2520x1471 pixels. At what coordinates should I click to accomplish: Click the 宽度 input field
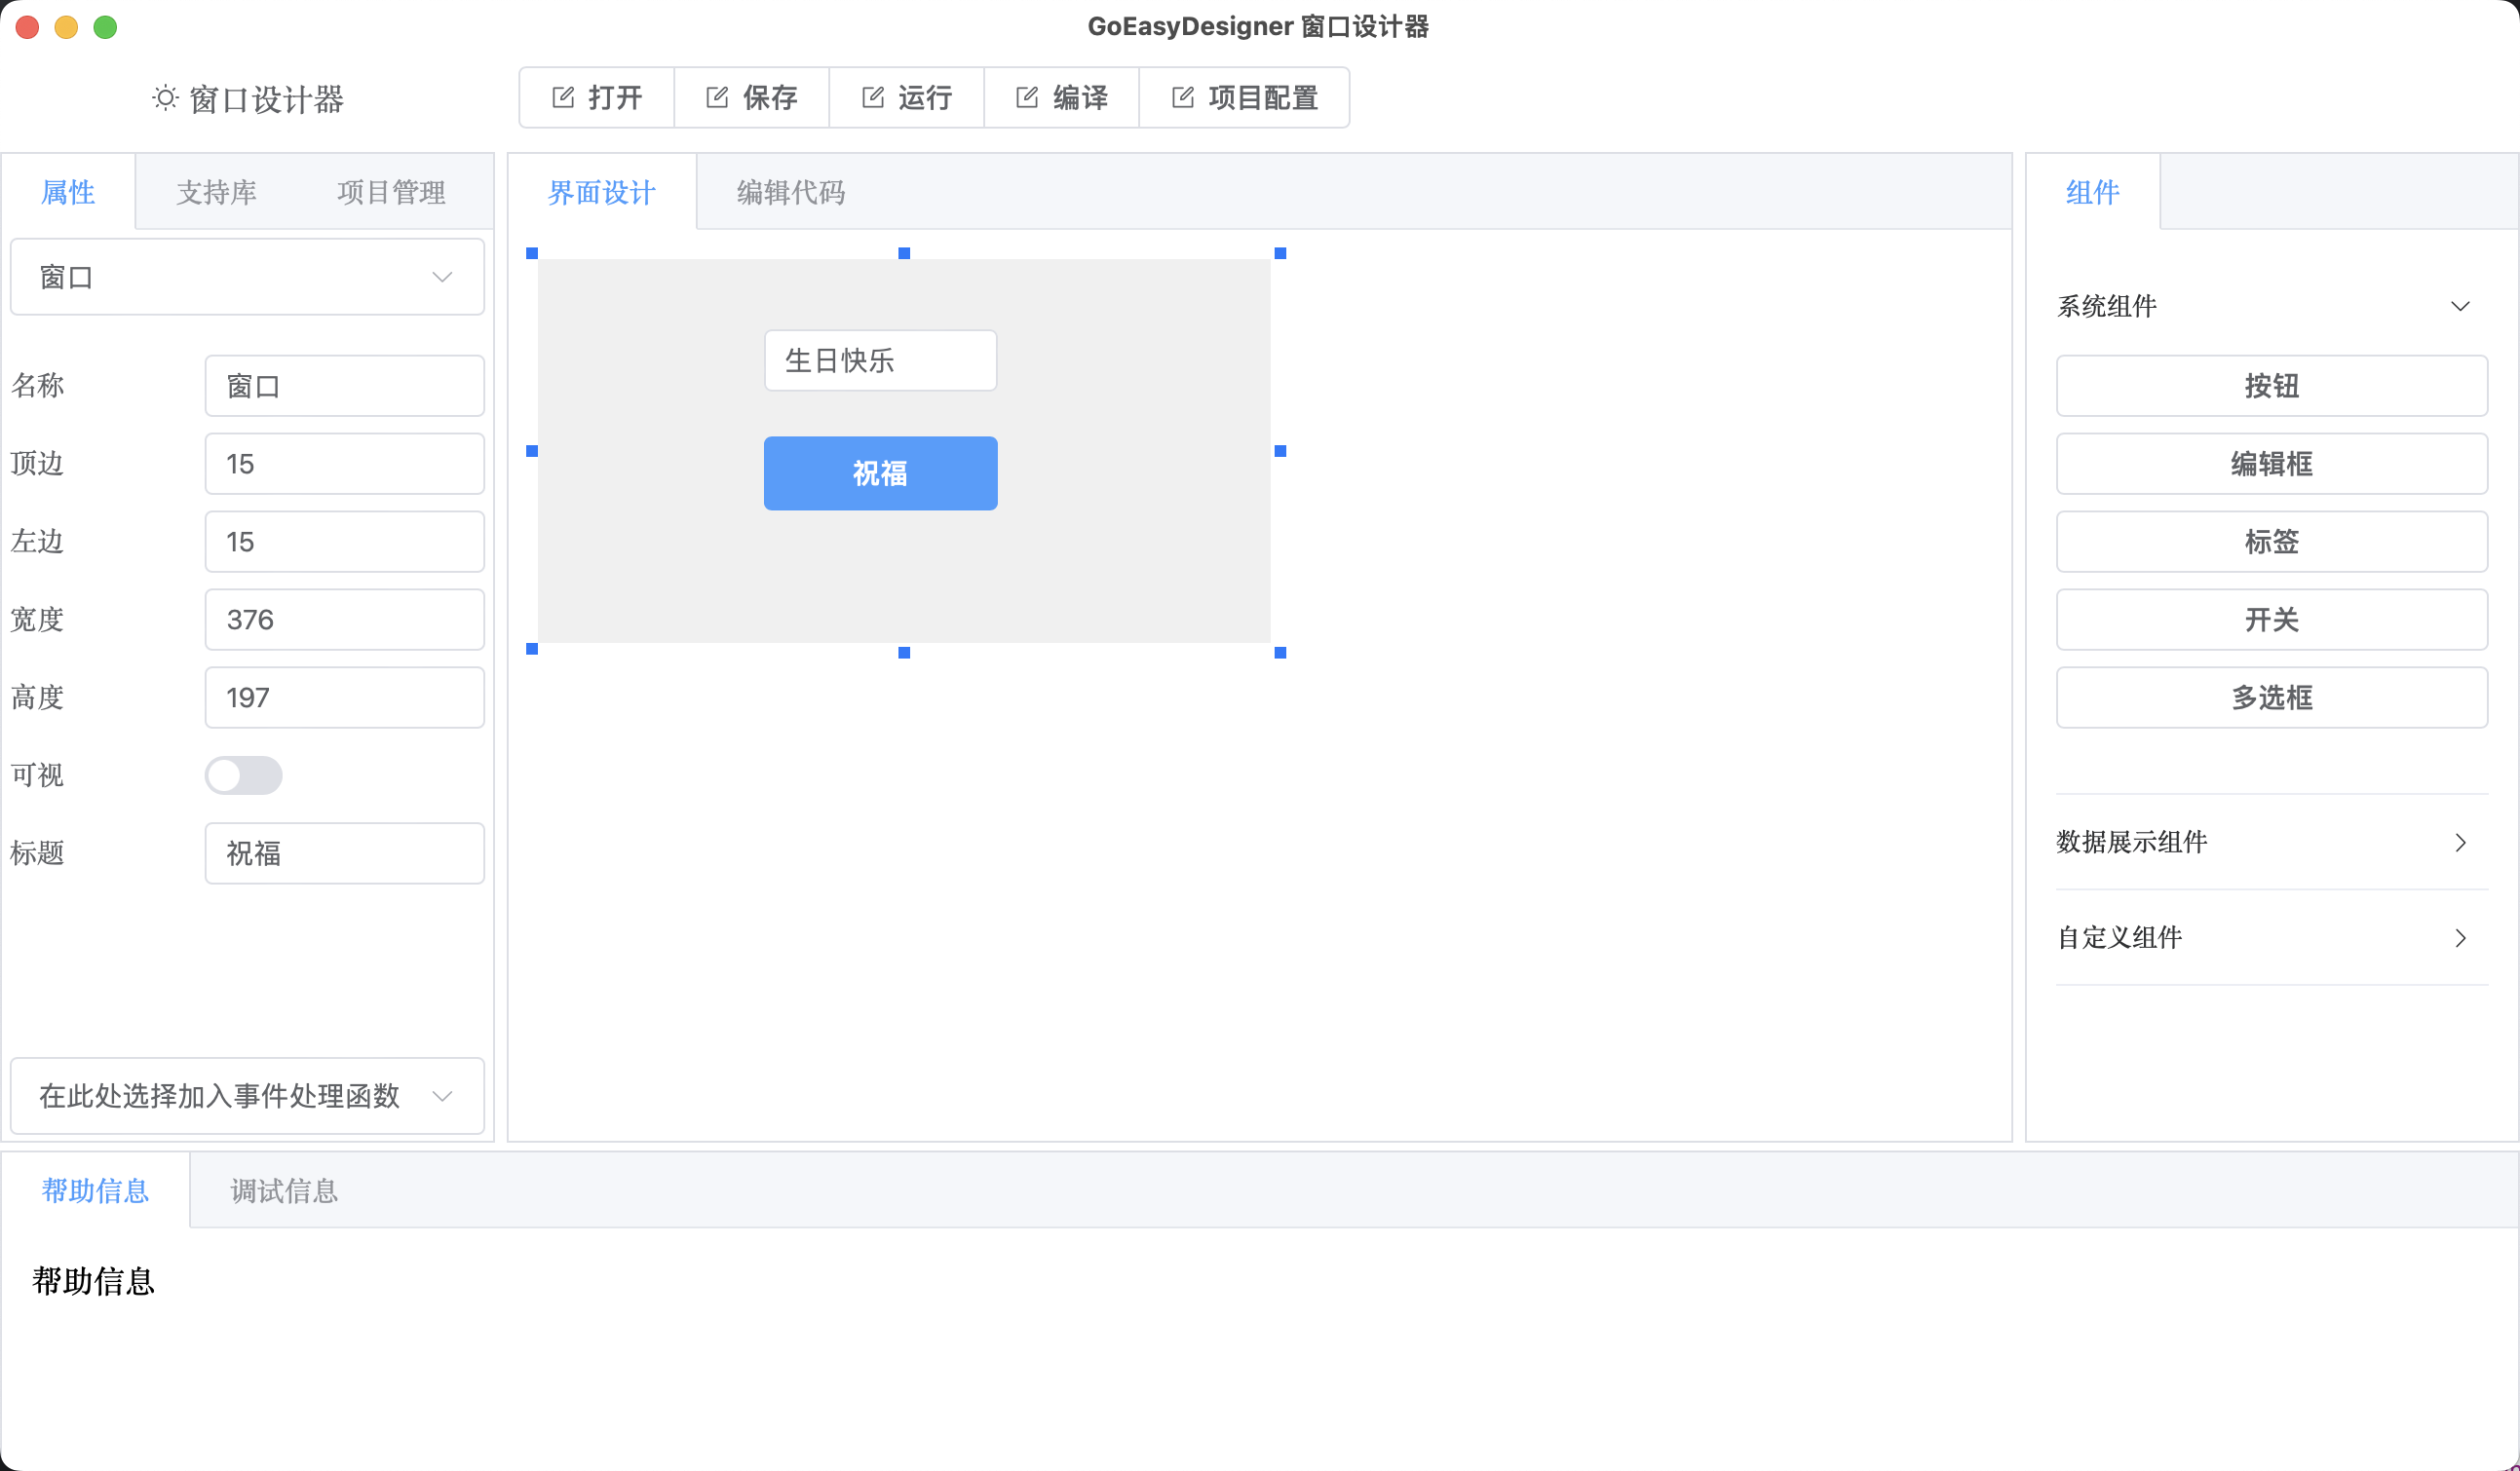tap(344, 620)
